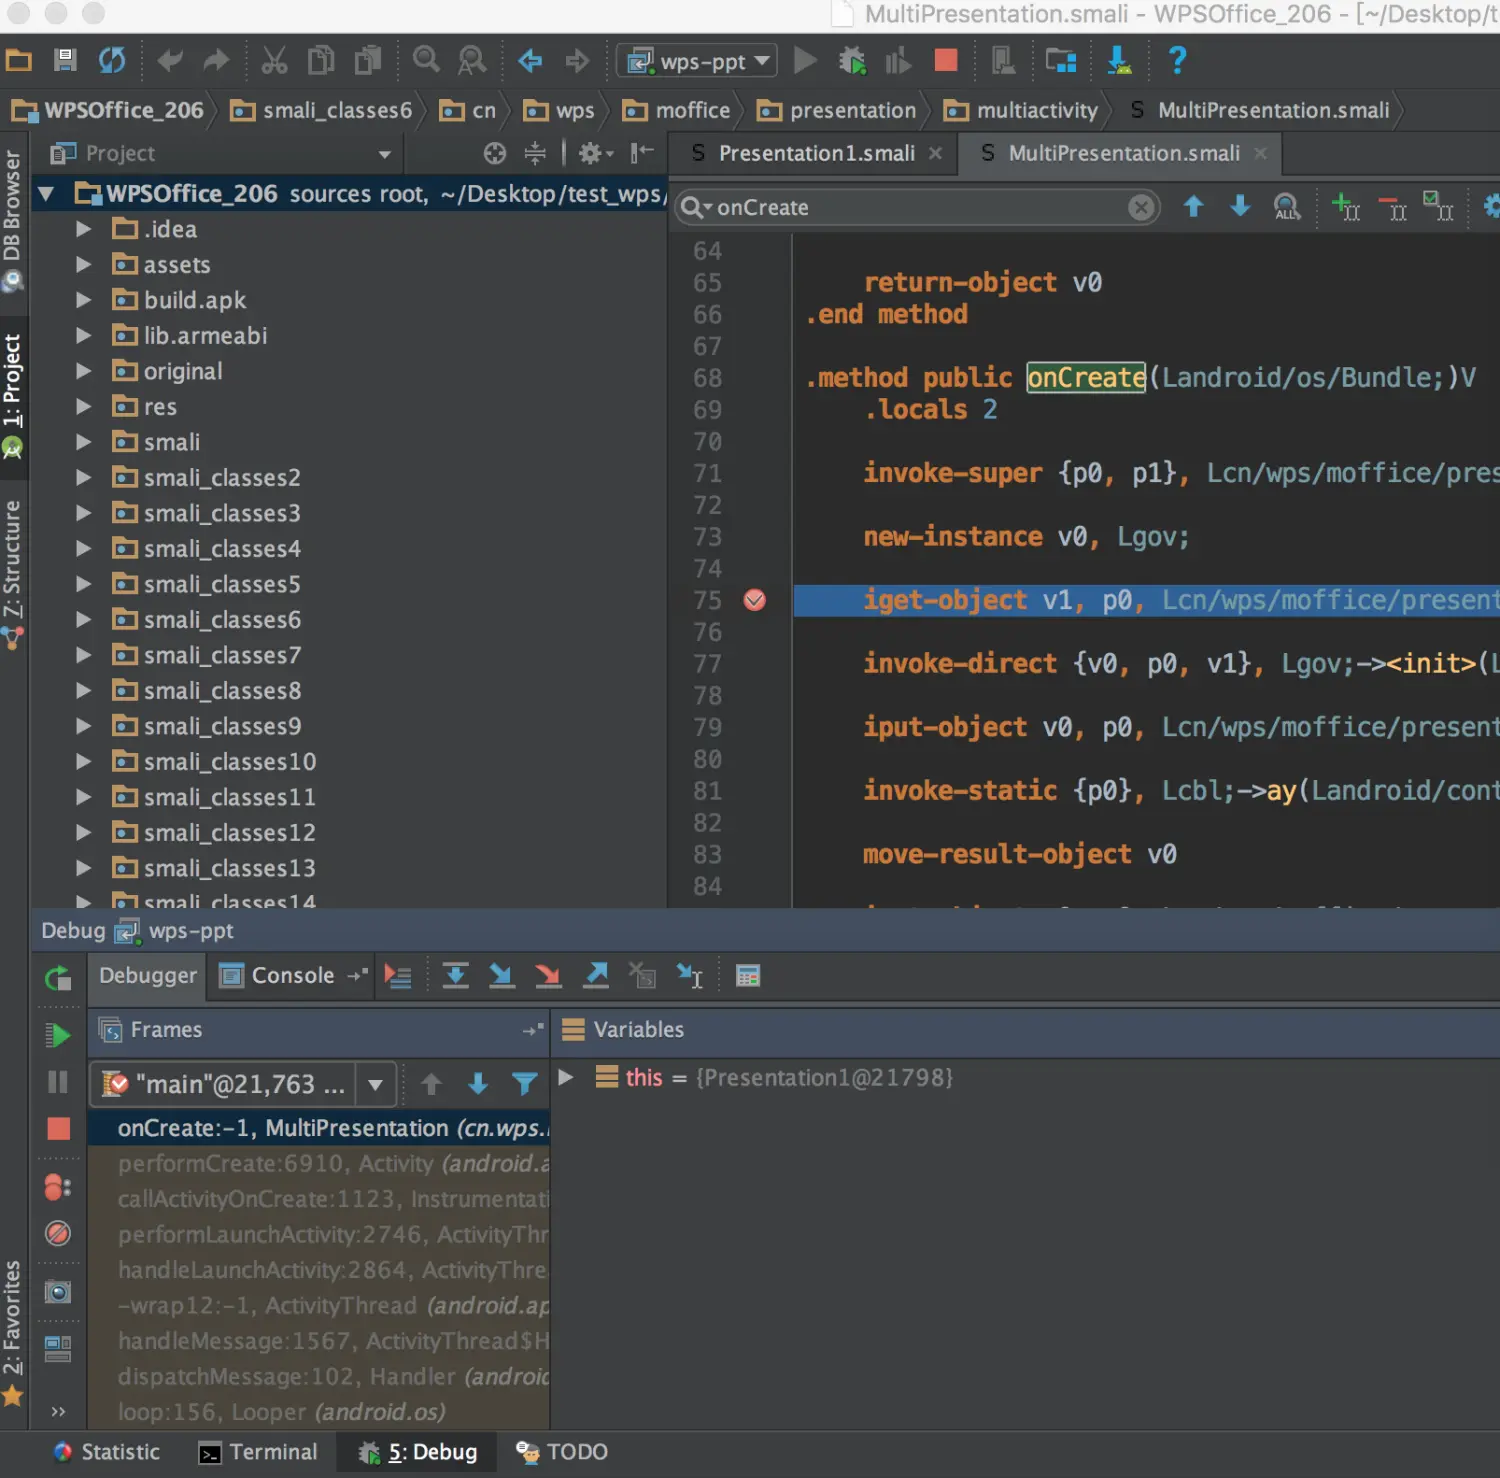Open the main thread selector dropdown
The image size is (1500, 1478).
pos(375,1085)
